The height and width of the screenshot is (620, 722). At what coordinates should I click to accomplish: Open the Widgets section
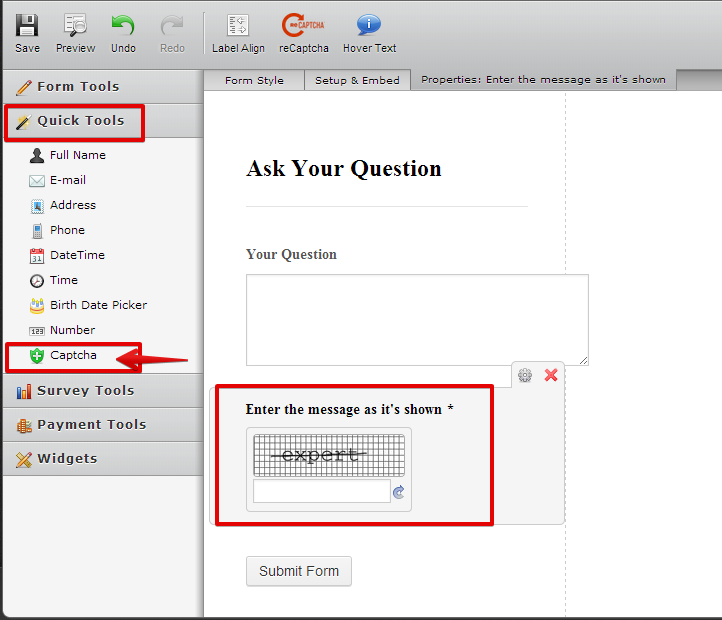(67, 459)
